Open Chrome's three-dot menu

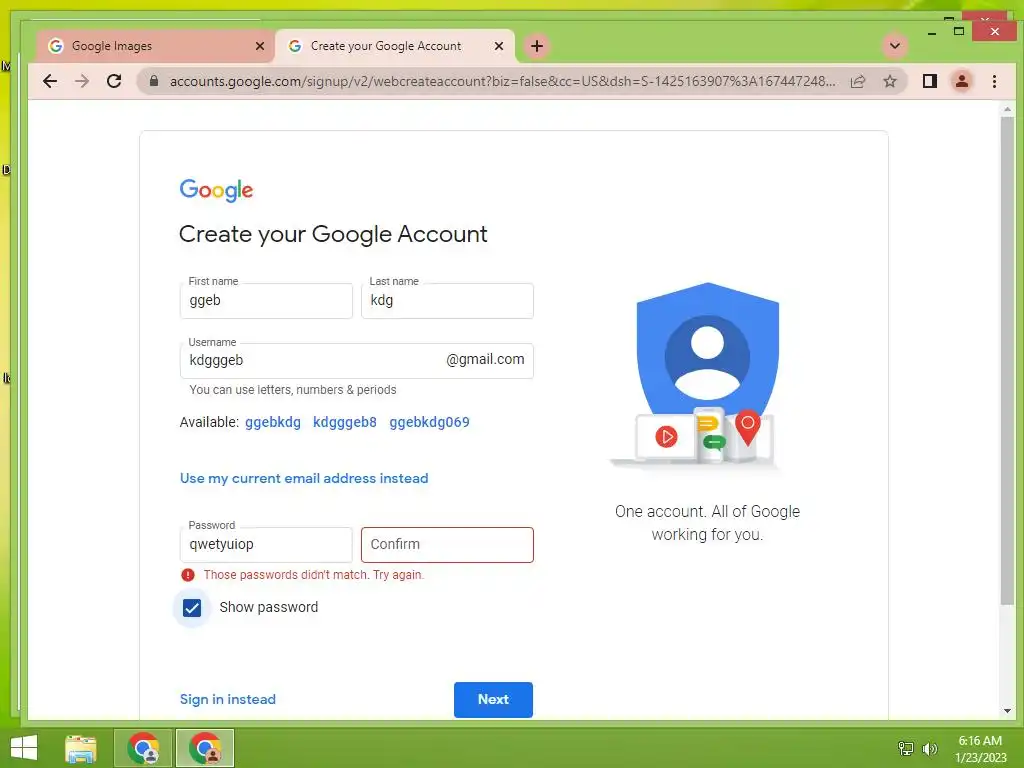(994, 81)
